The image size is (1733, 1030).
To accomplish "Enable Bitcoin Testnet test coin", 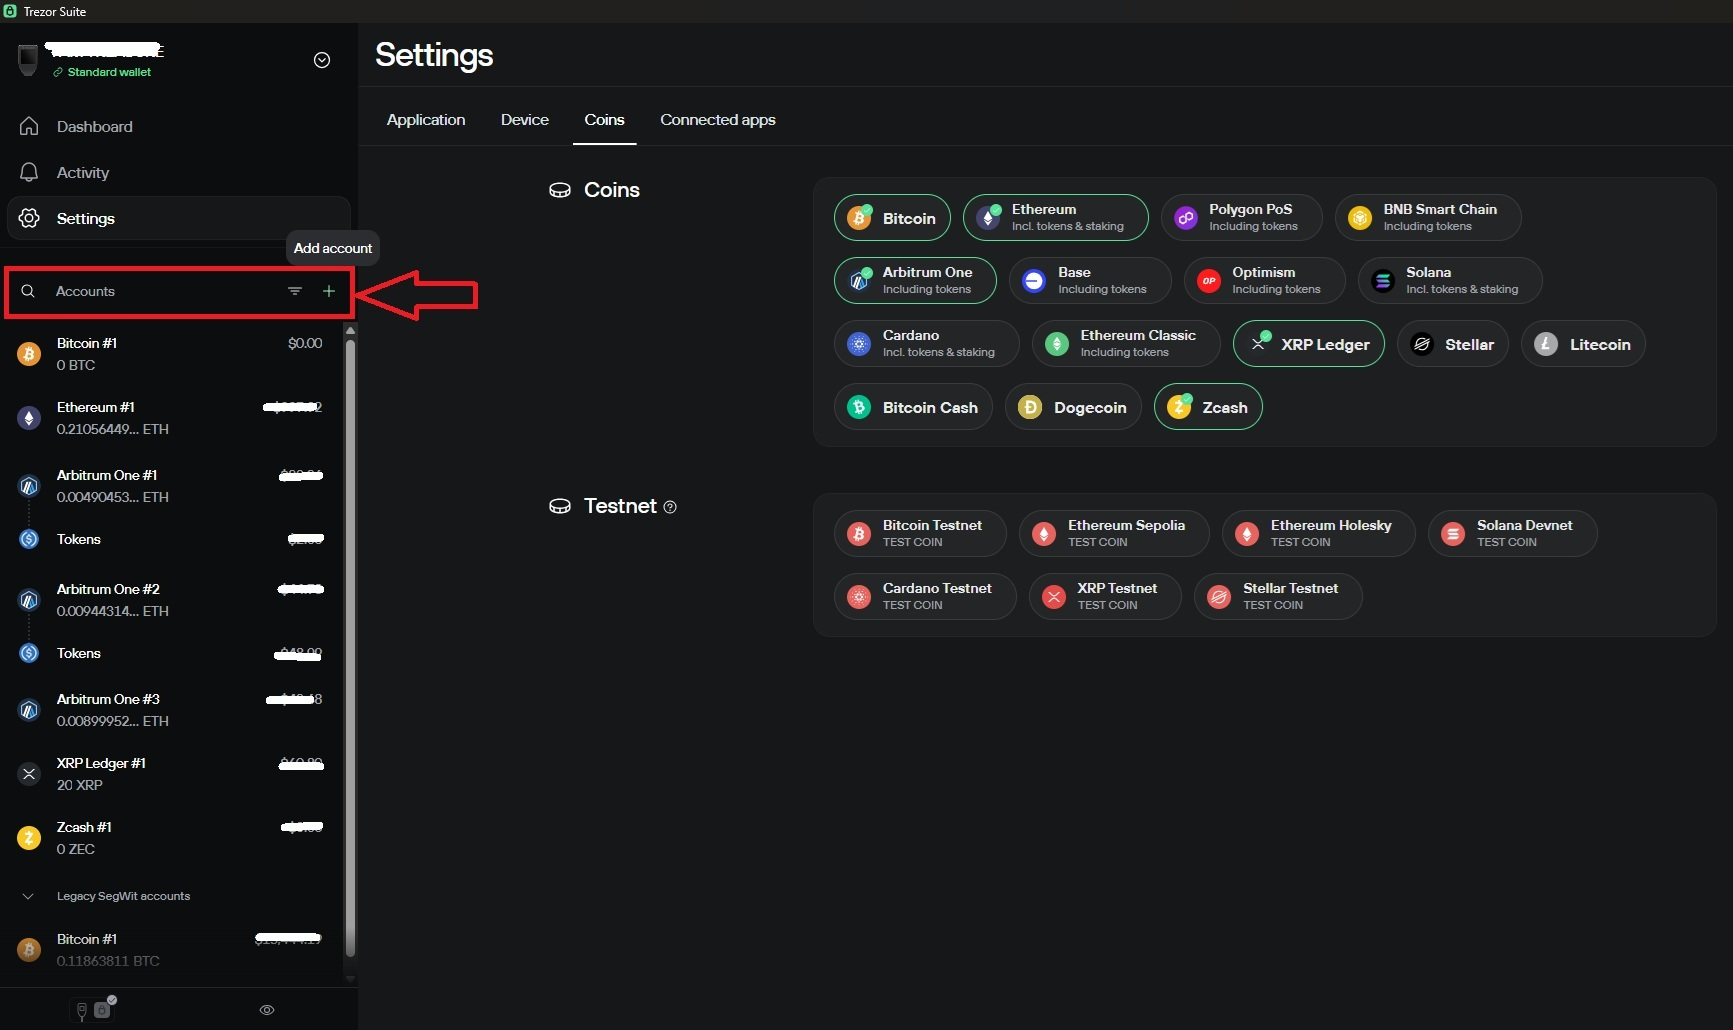I will 920,533.
